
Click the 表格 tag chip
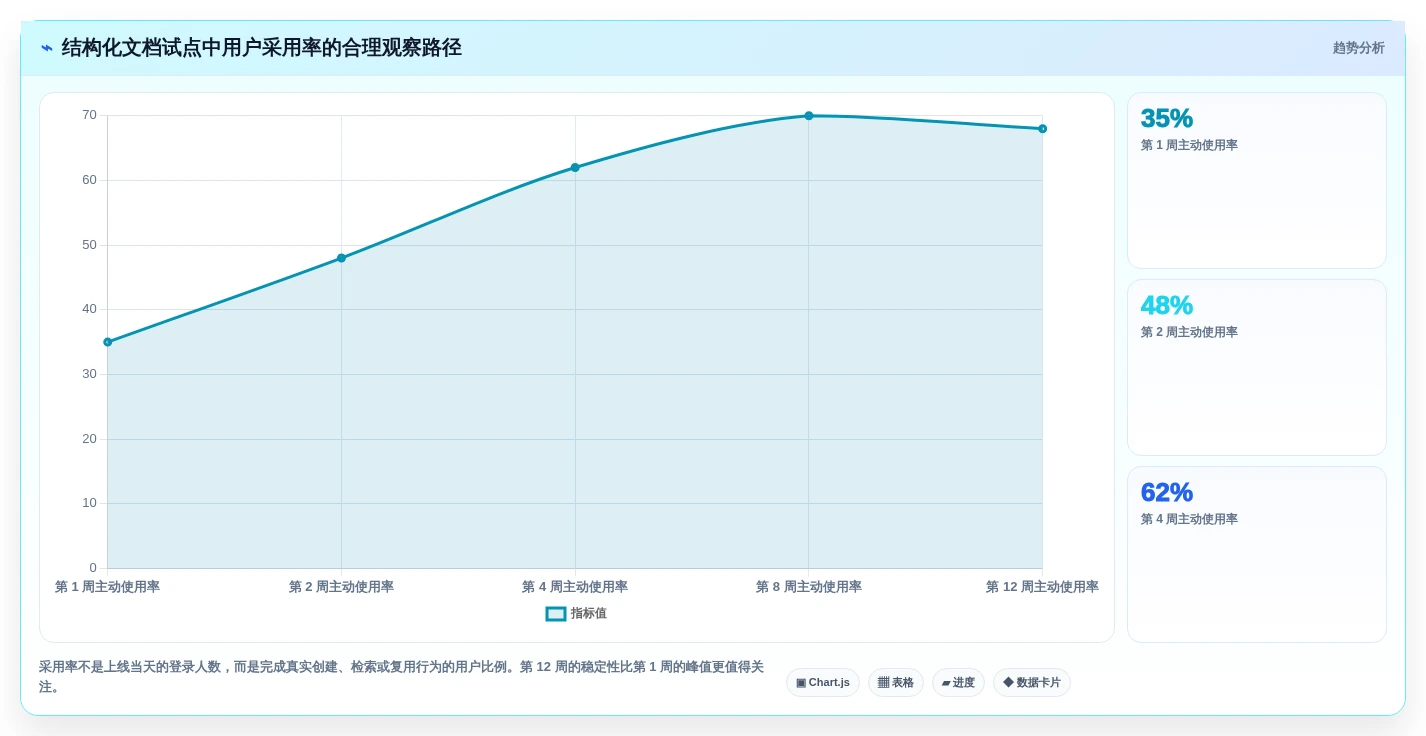[x=896, y=682]
